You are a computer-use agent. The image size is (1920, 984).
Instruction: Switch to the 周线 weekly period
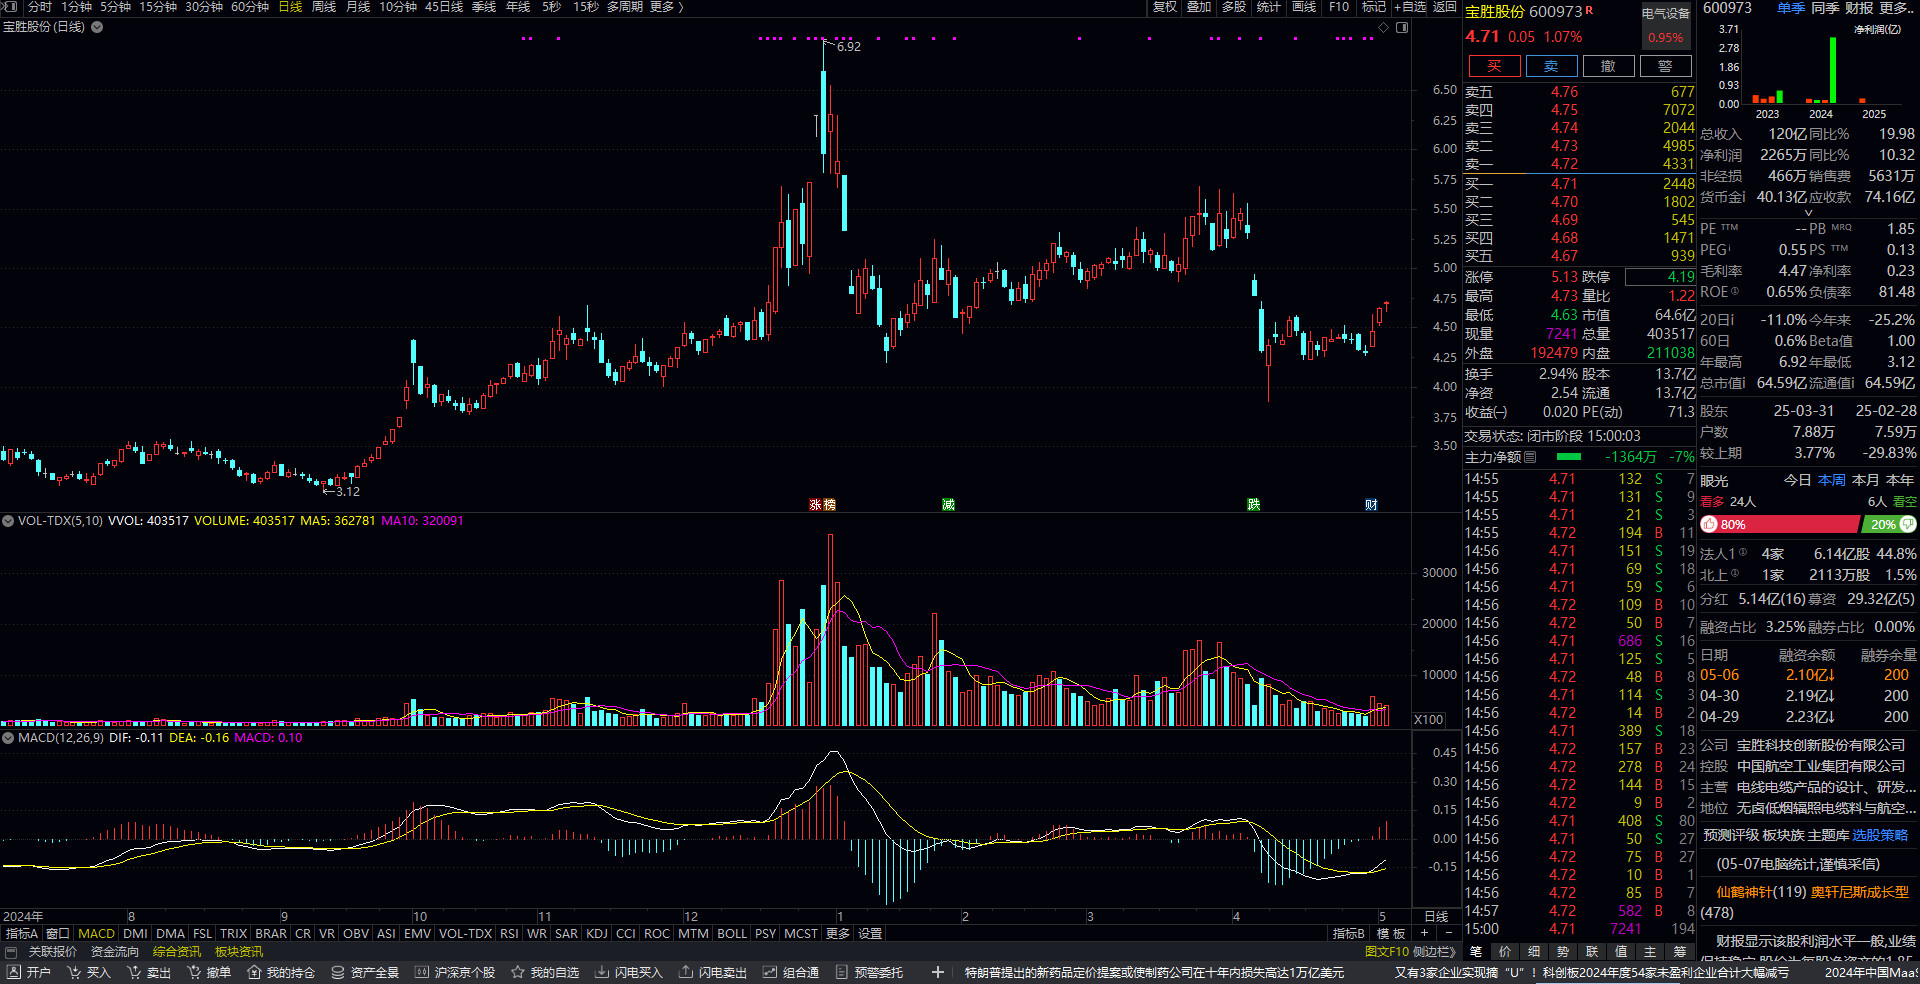click(324, 7)
